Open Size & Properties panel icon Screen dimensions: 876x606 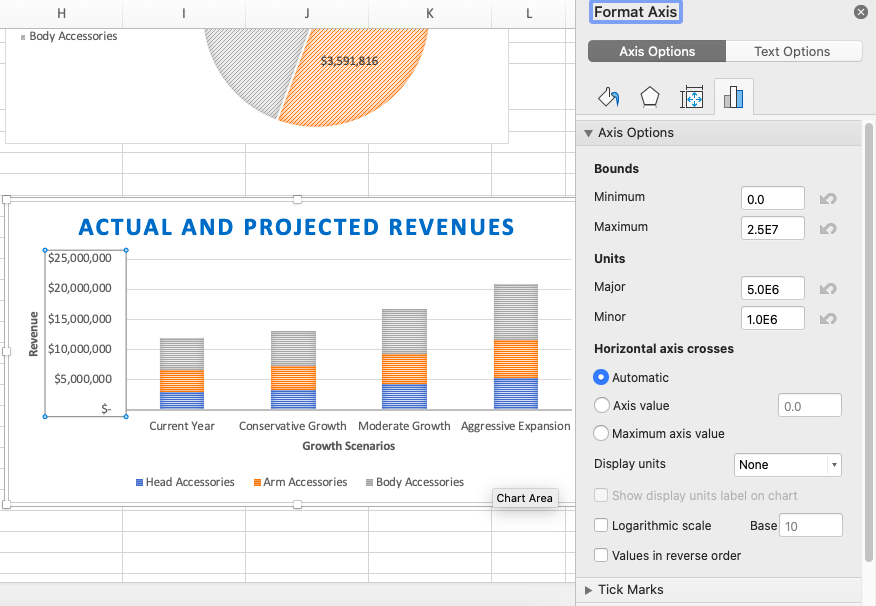pos(692,96)
